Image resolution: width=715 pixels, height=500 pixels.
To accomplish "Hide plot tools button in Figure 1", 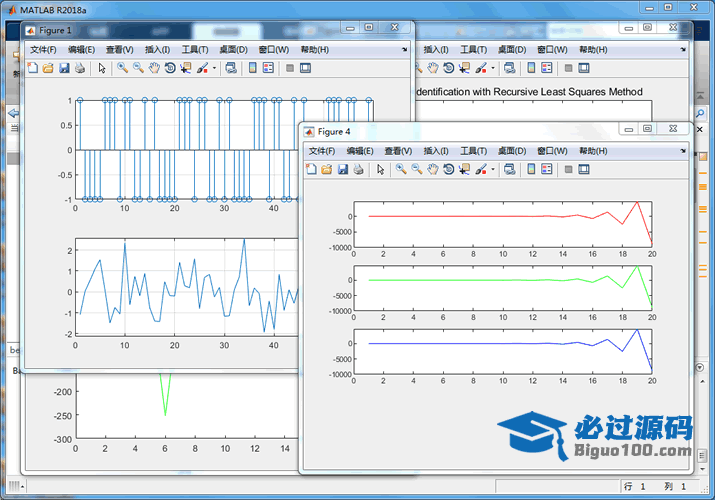I will (290, 68).
